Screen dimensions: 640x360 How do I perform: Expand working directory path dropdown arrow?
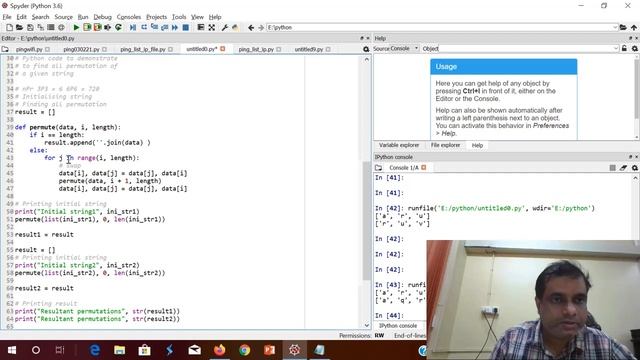click(x=615, y=27)
